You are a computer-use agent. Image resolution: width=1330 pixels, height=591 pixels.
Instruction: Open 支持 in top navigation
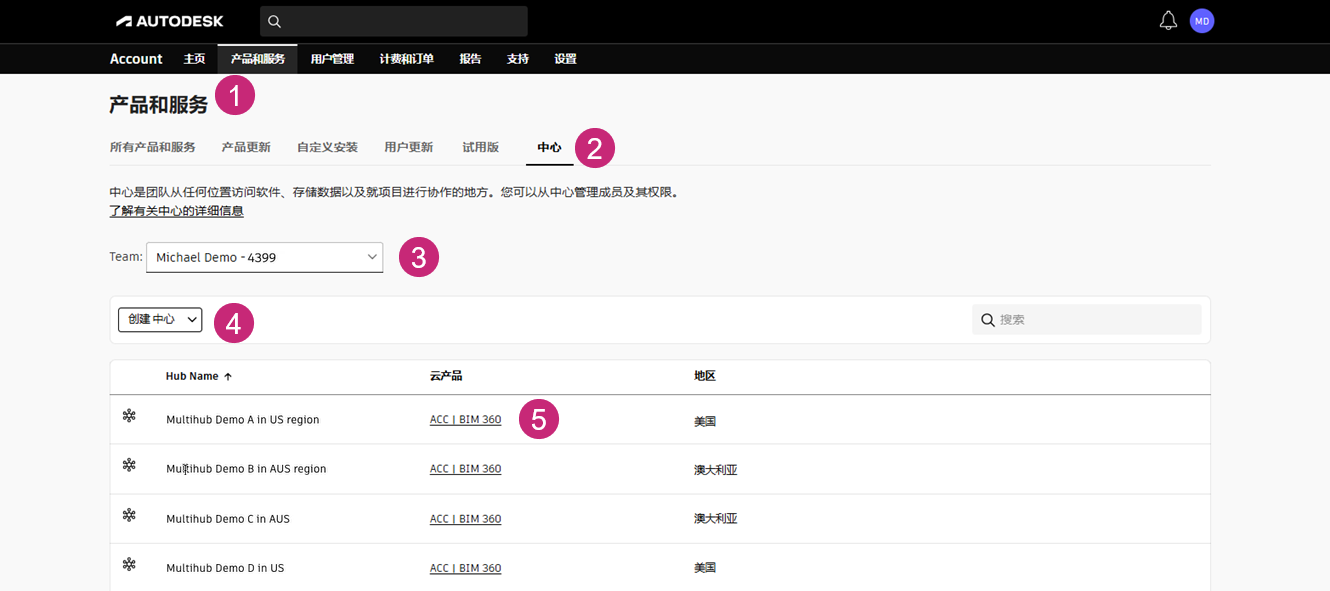click(518, 59)
